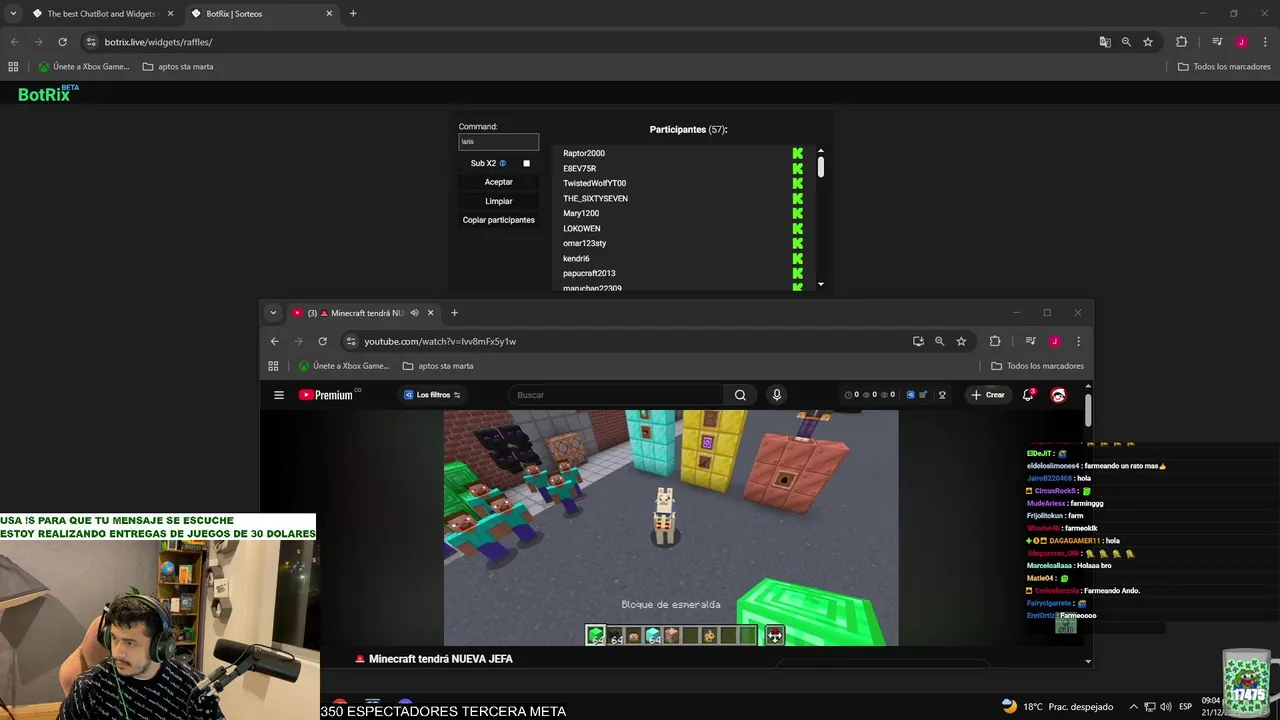The width and height of the screenshot is (1280, 720).
Task: Mute the Minecraft YouTube tab audio
Action: point(414,313)
